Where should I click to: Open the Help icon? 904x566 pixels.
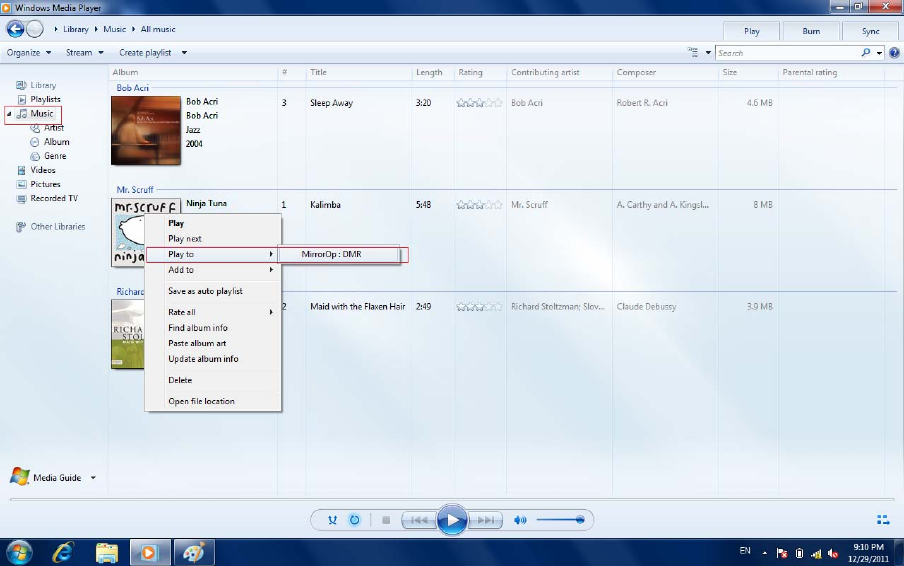(894, 53)
